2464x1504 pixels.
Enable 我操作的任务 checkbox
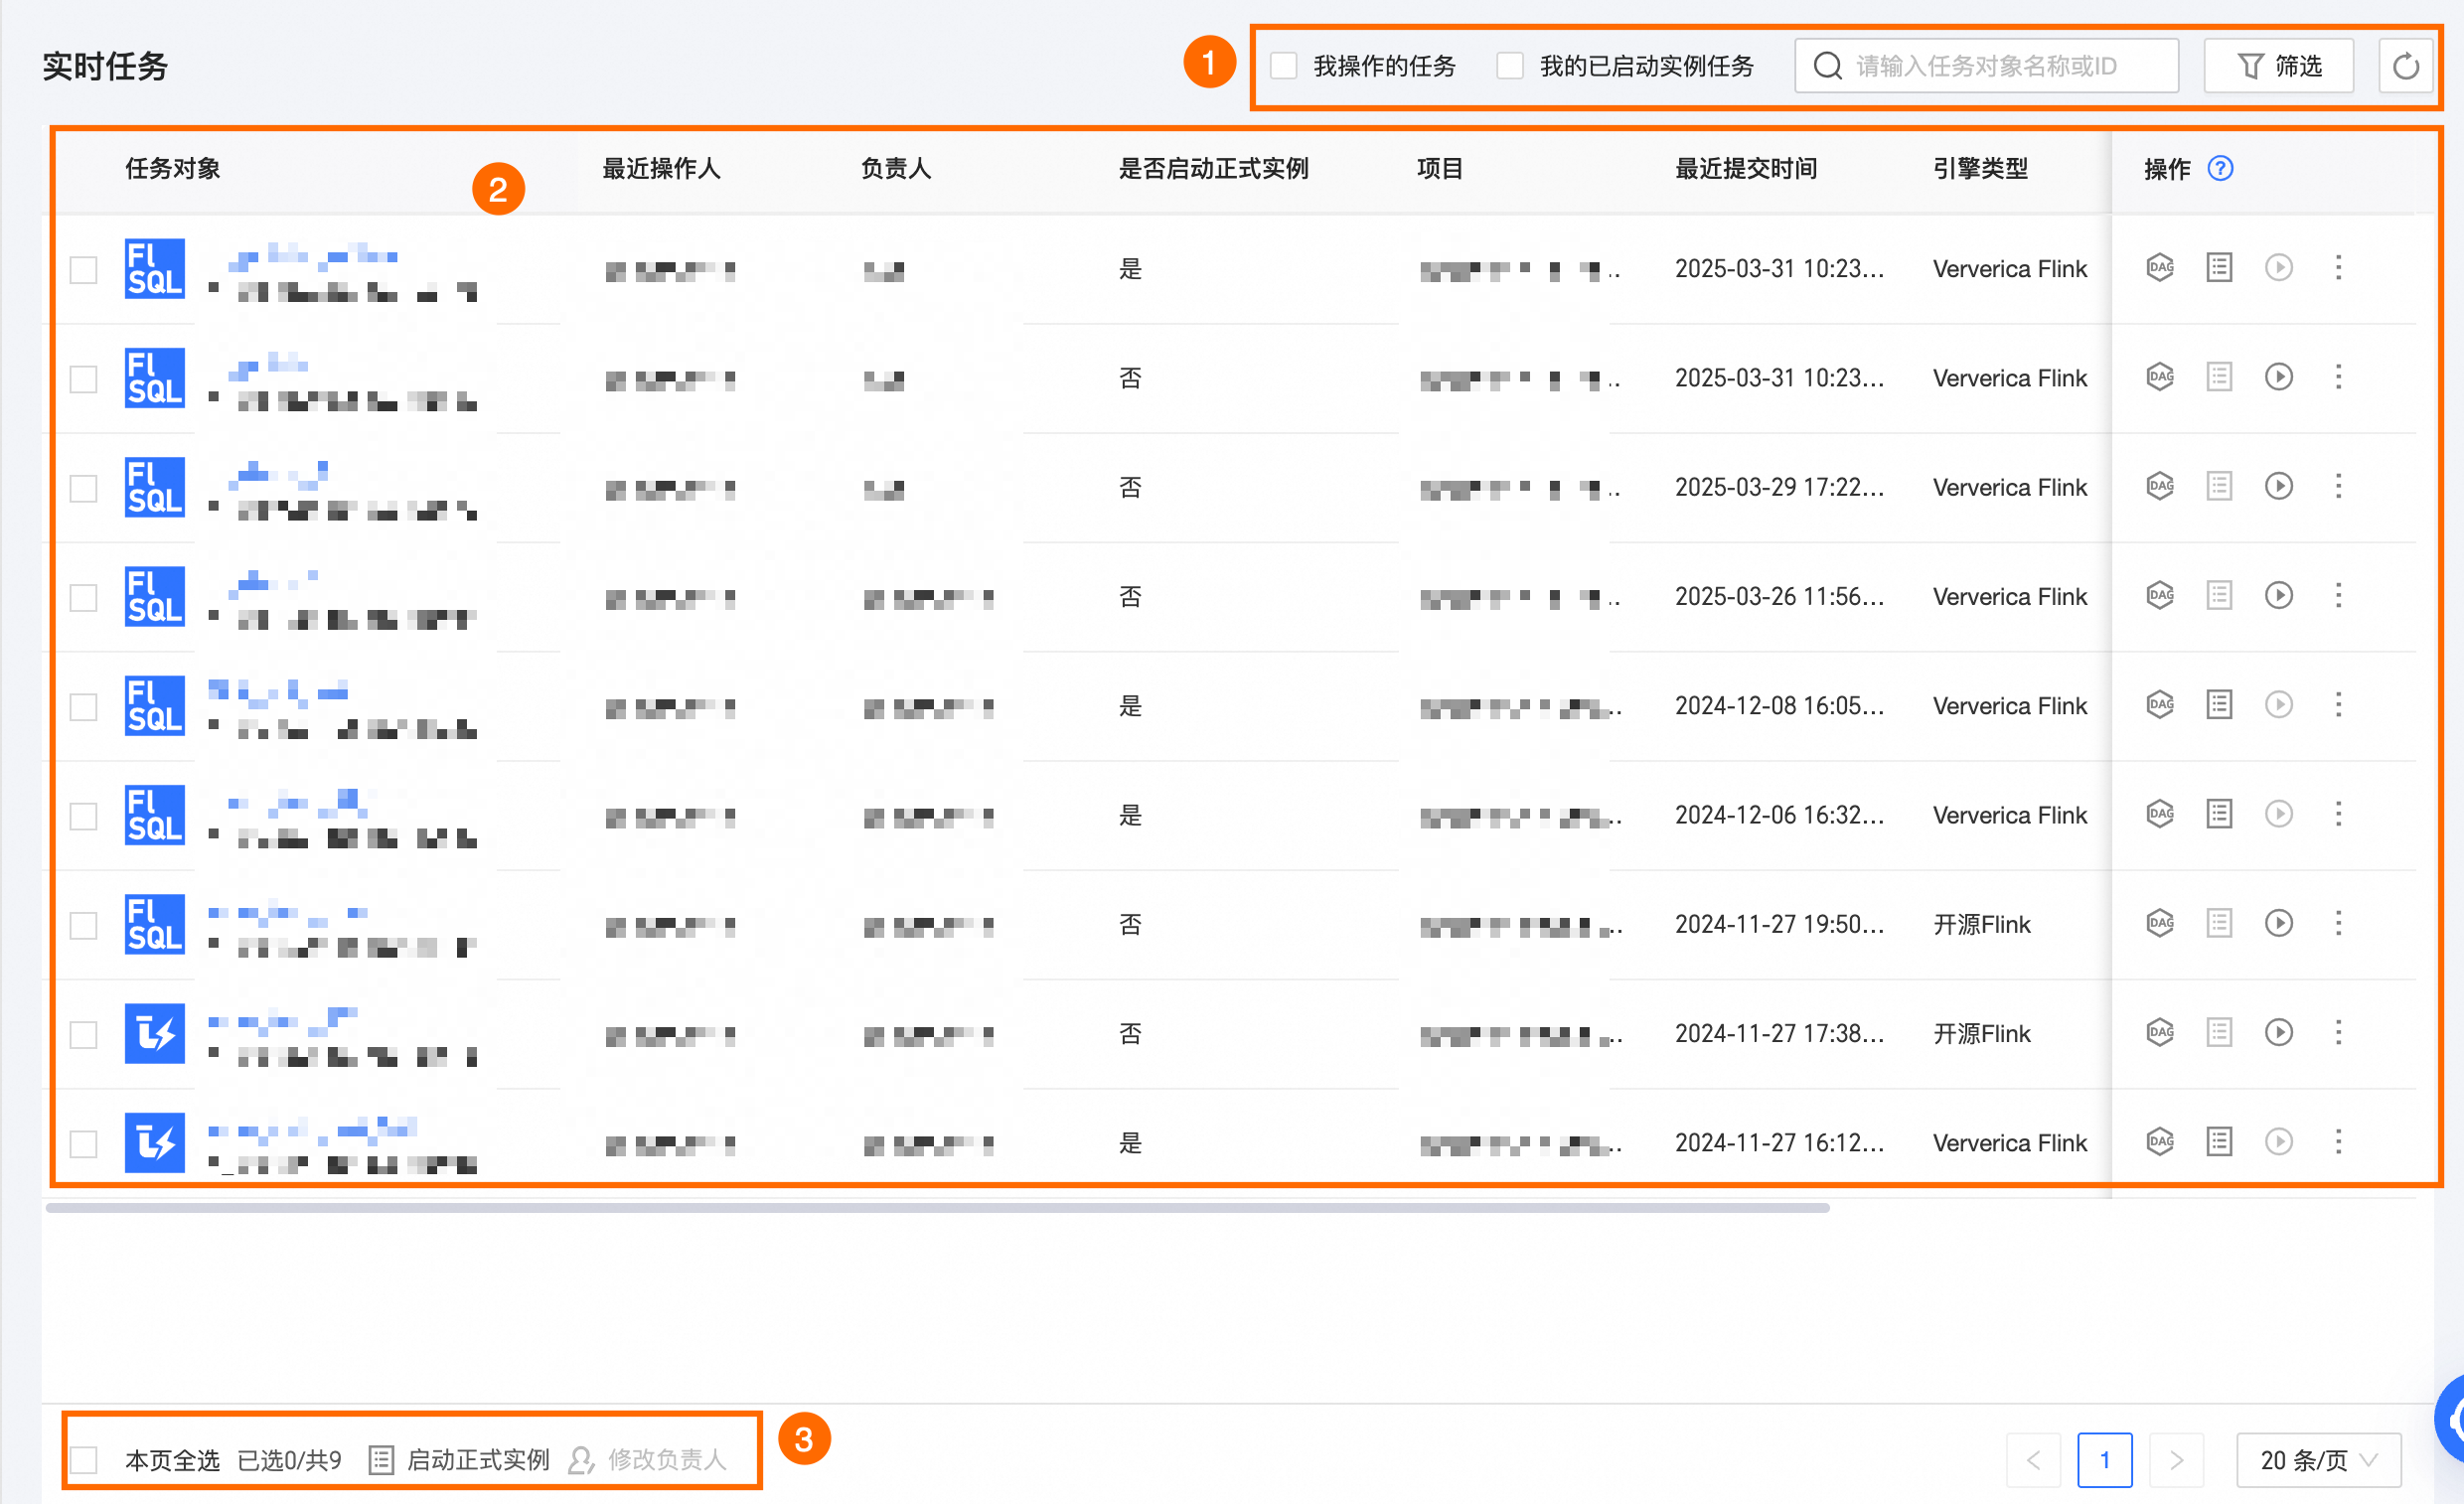coord(1284,66)
